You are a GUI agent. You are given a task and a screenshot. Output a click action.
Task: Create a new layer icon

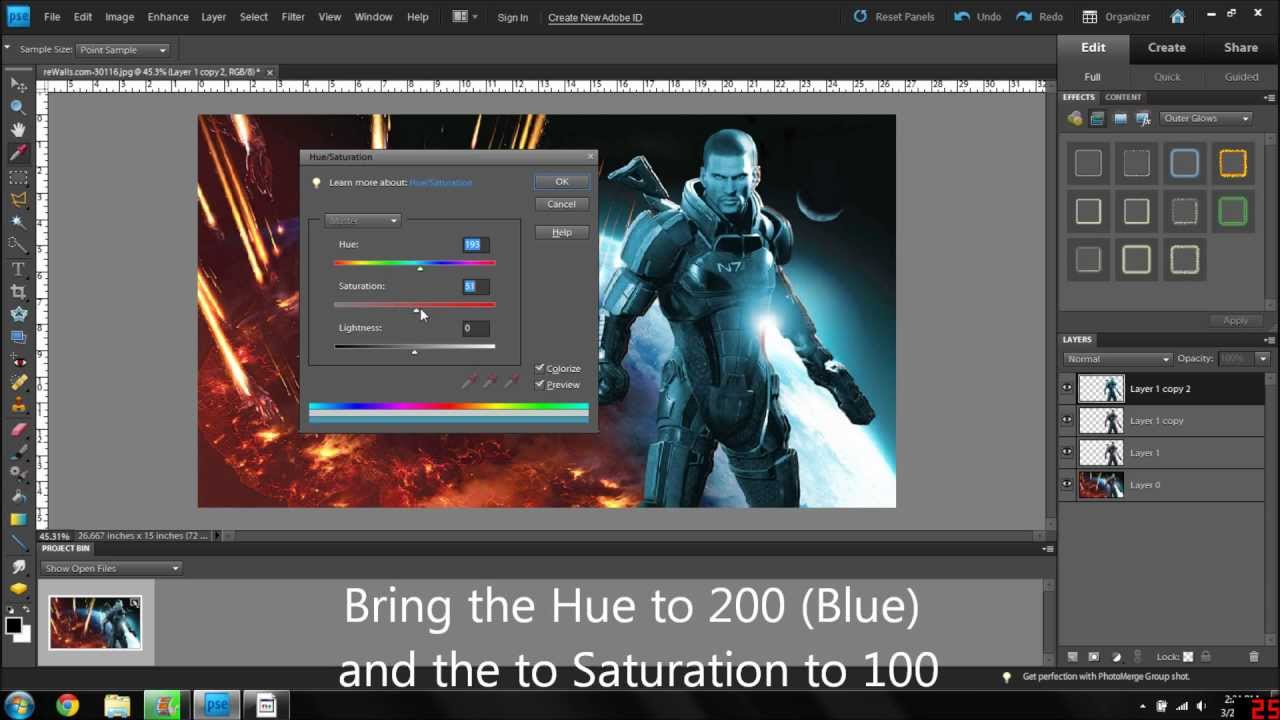pos(1072,657)
